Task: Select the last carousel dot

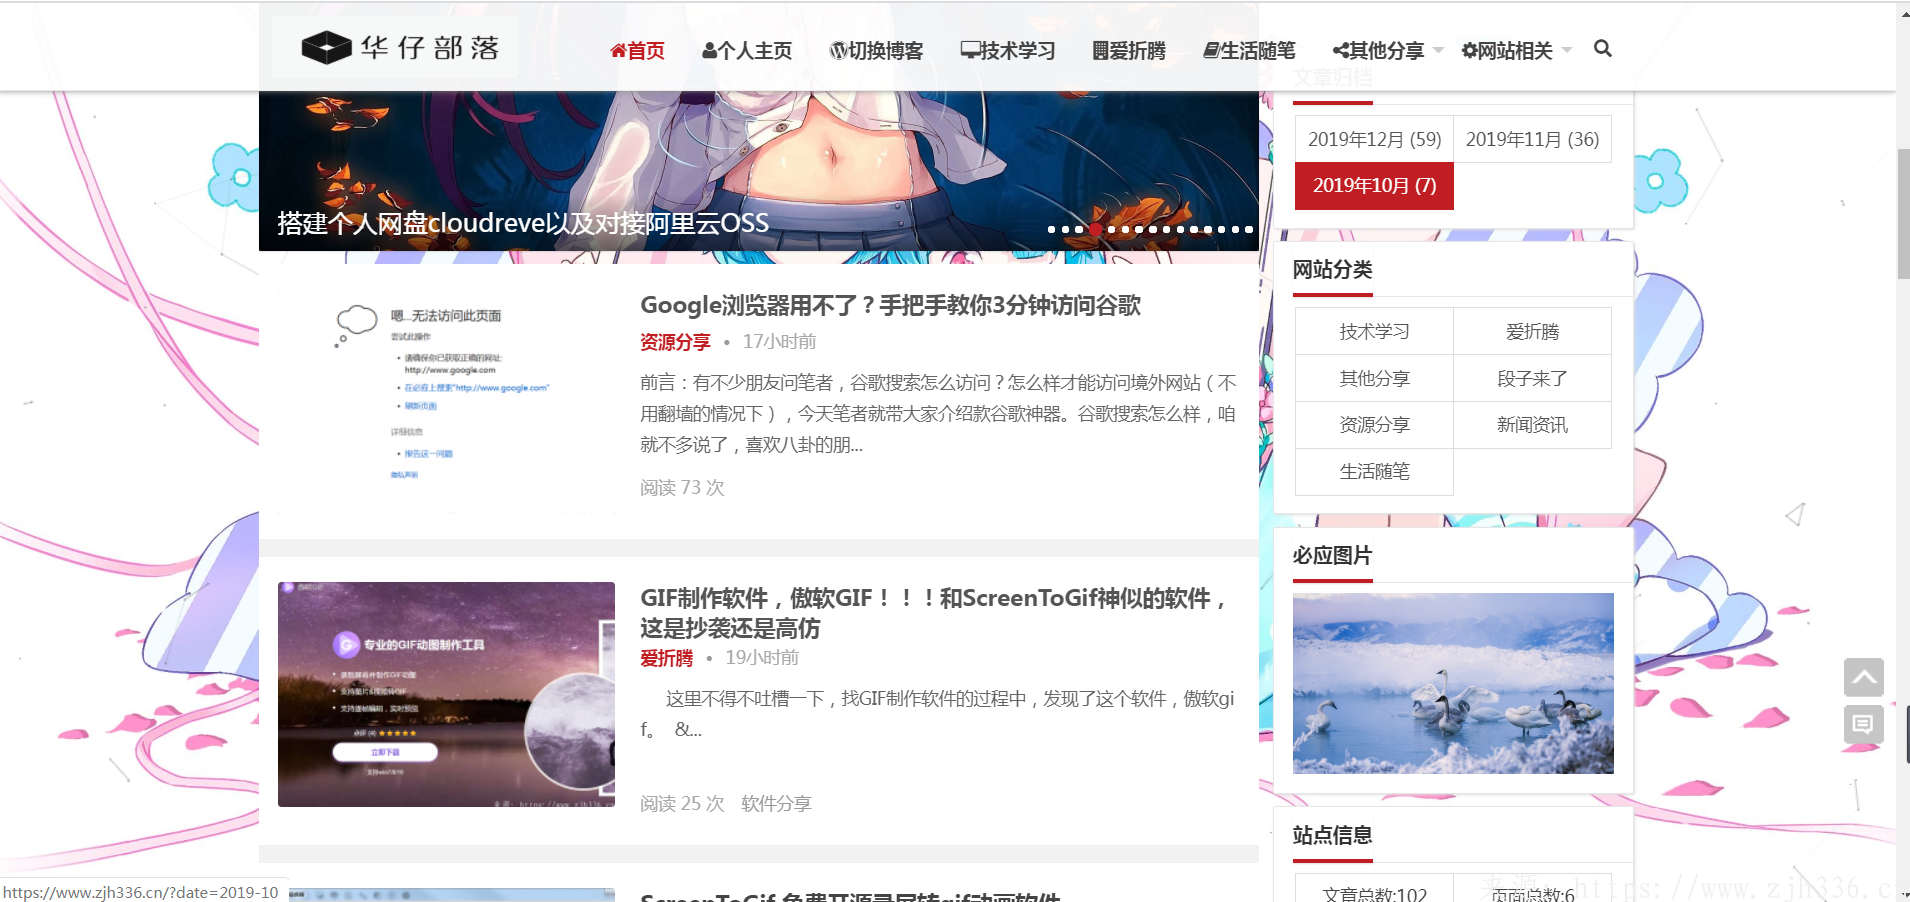Action: [1248, 229]
